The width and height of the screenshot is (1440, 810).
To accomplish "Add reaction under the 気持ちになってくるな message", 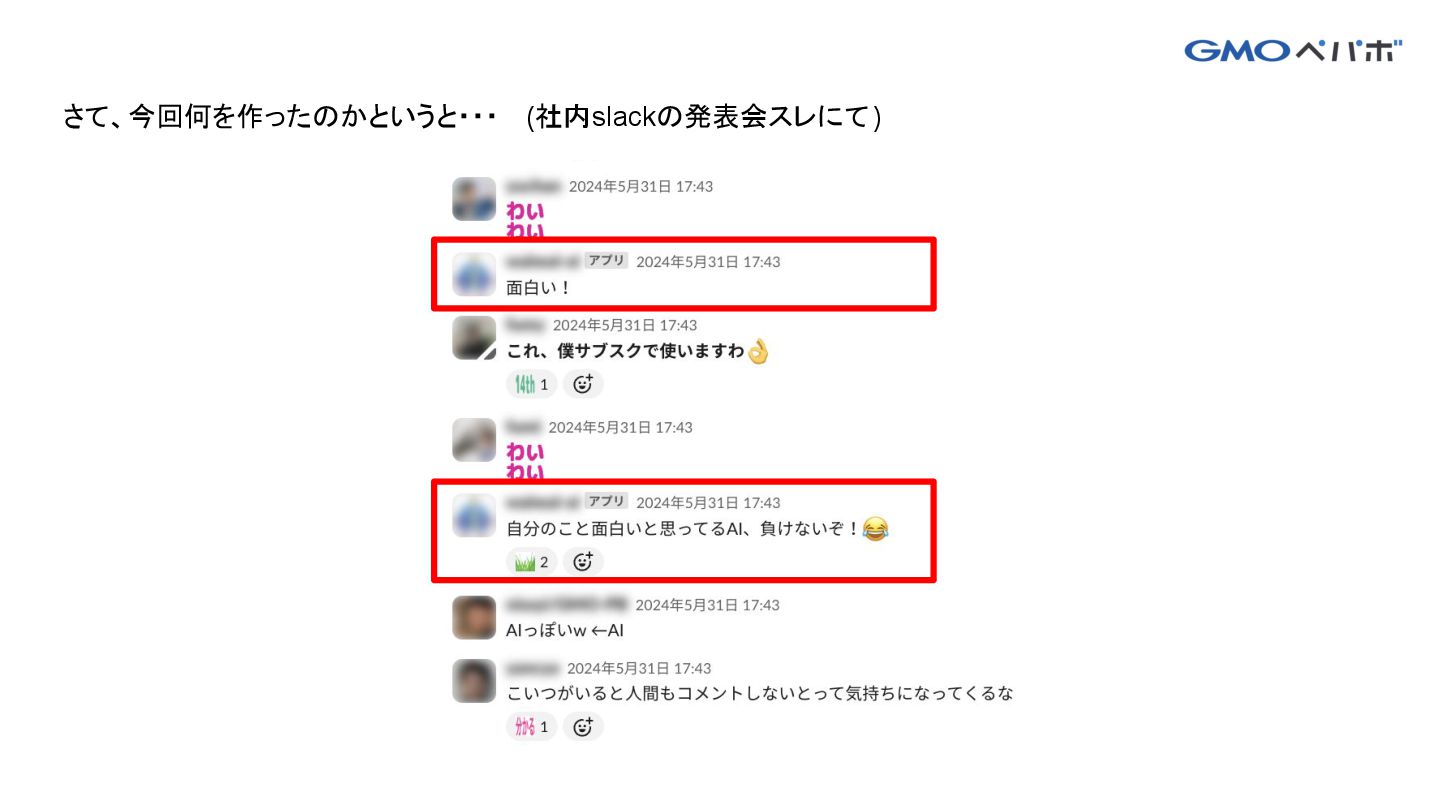I will pos(583,727).
